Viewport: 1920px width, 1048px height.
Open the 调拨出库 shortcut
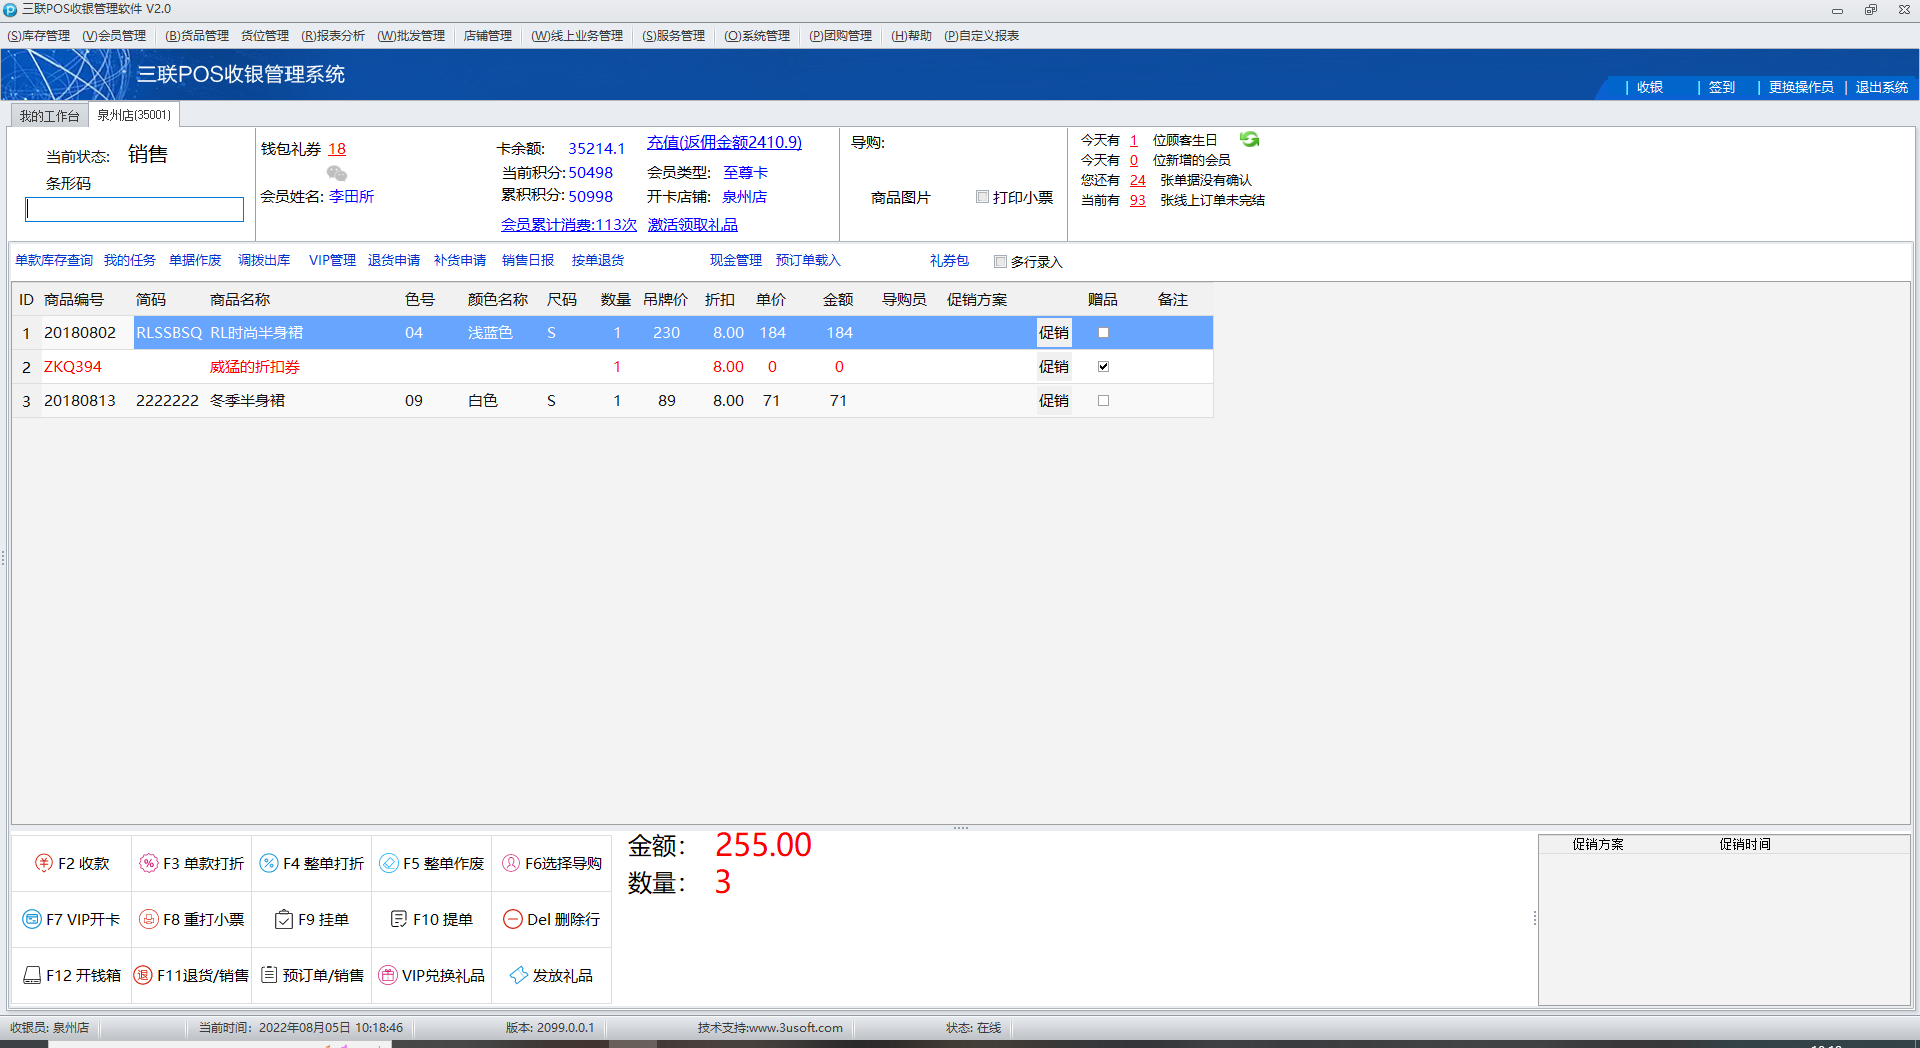(x=264, y=260)
